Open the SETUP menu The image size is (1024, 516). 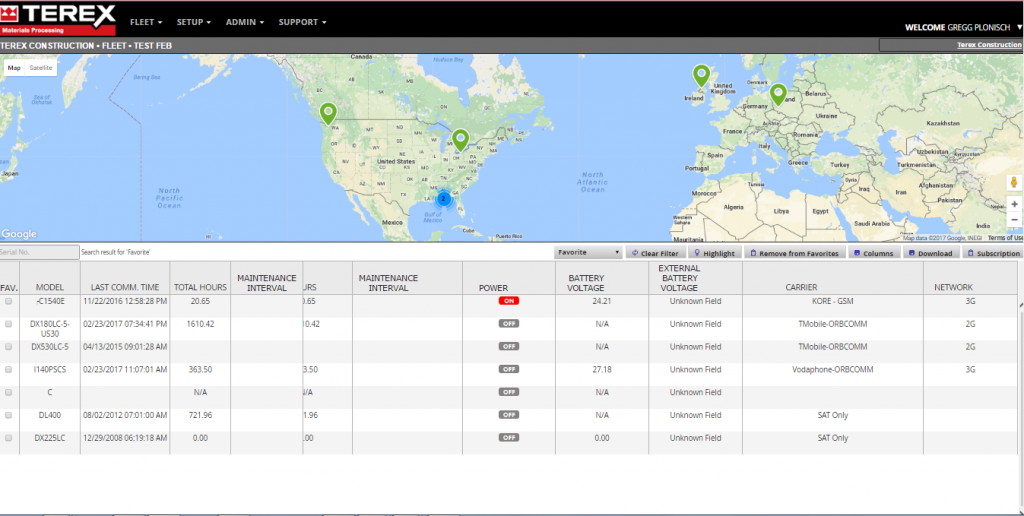194,22
